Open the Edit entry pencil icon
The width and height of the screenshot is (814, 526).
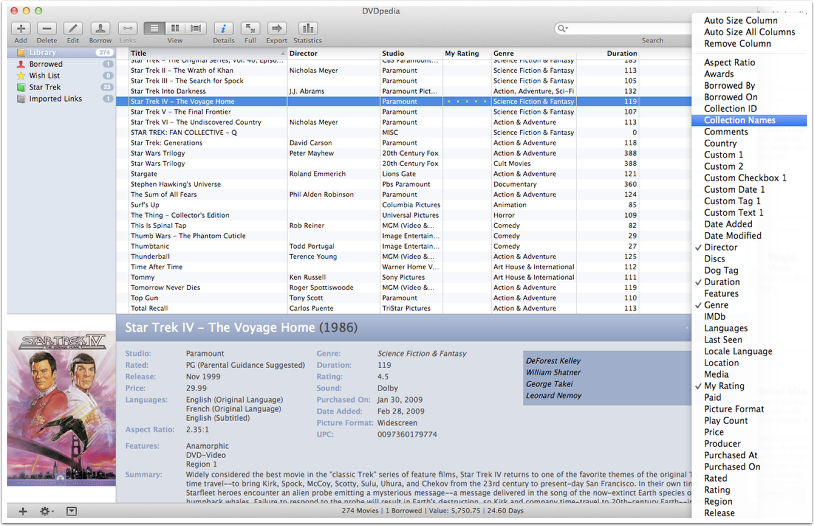pyautogui.click(x=73, y=28)
